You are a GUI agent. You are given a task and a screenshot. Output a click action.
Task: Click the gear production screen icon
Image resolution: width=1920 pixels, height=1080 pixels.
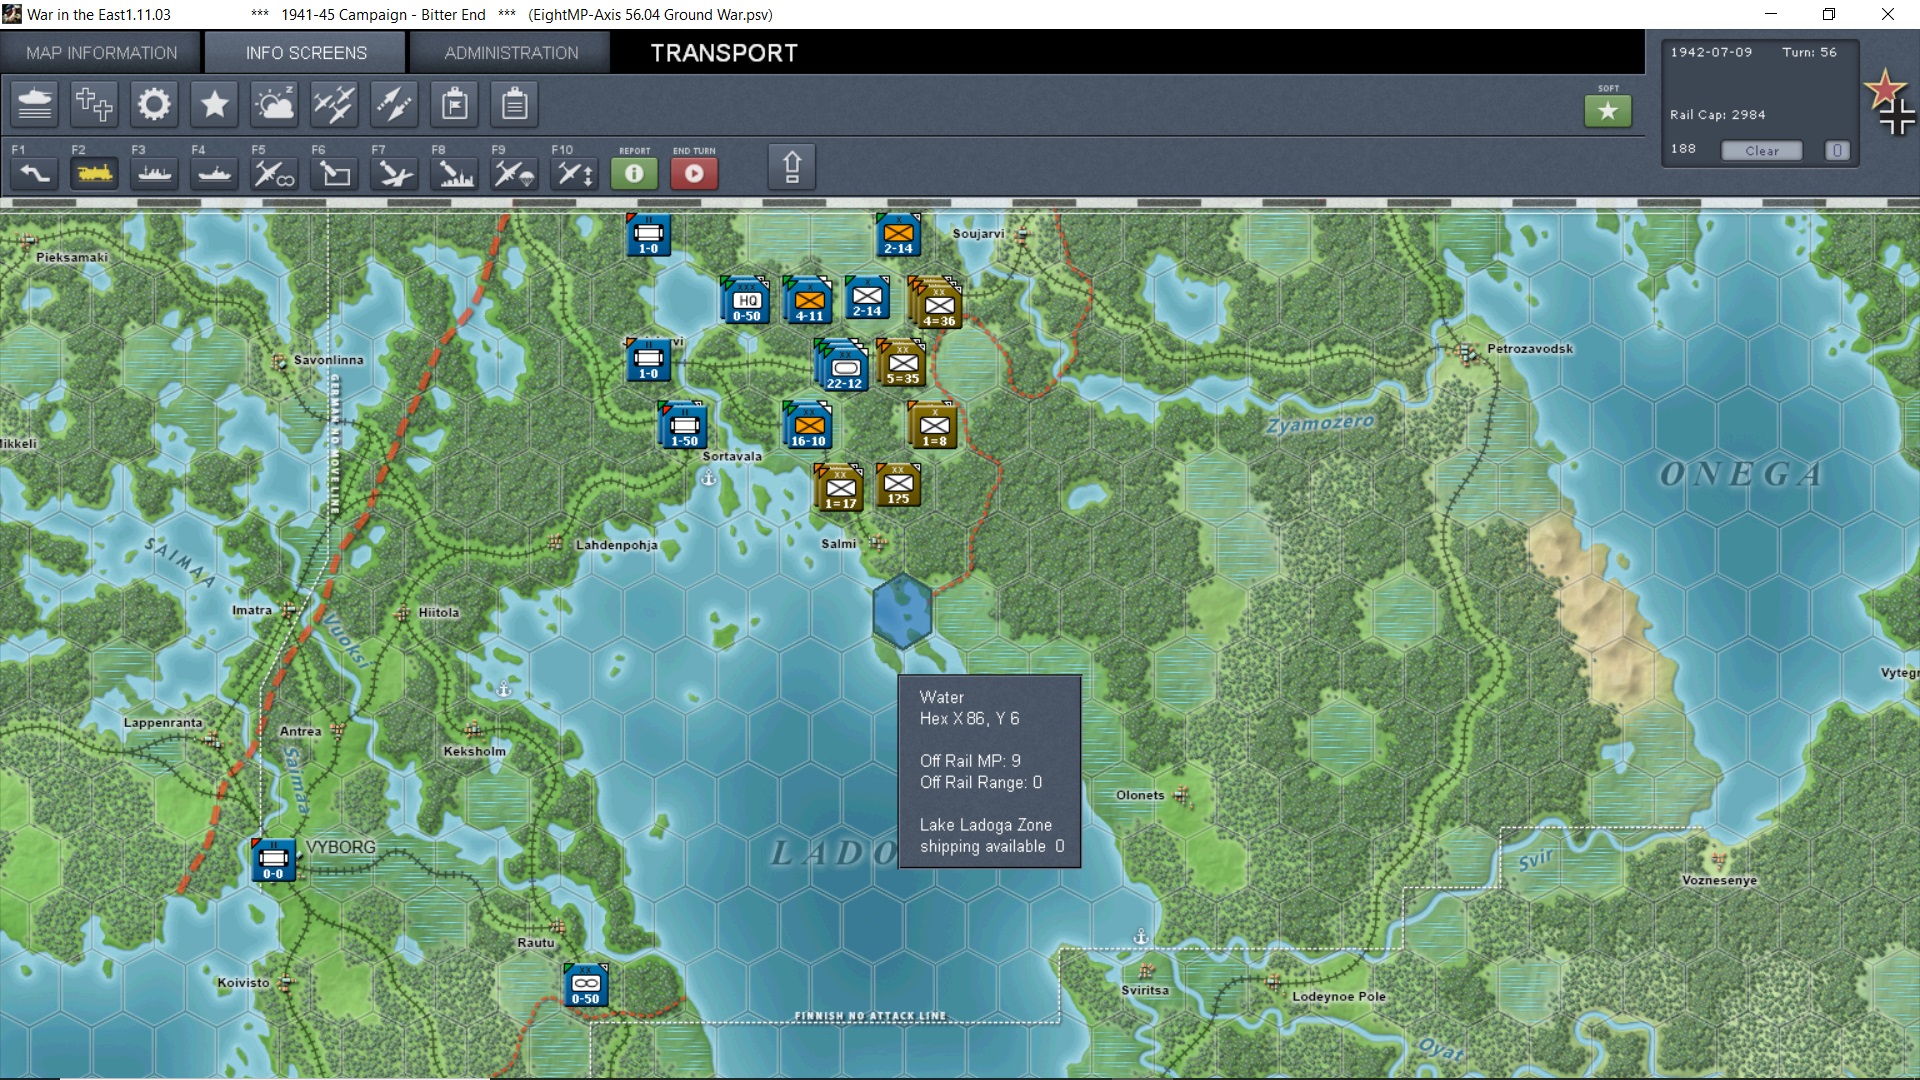point(154,104)
